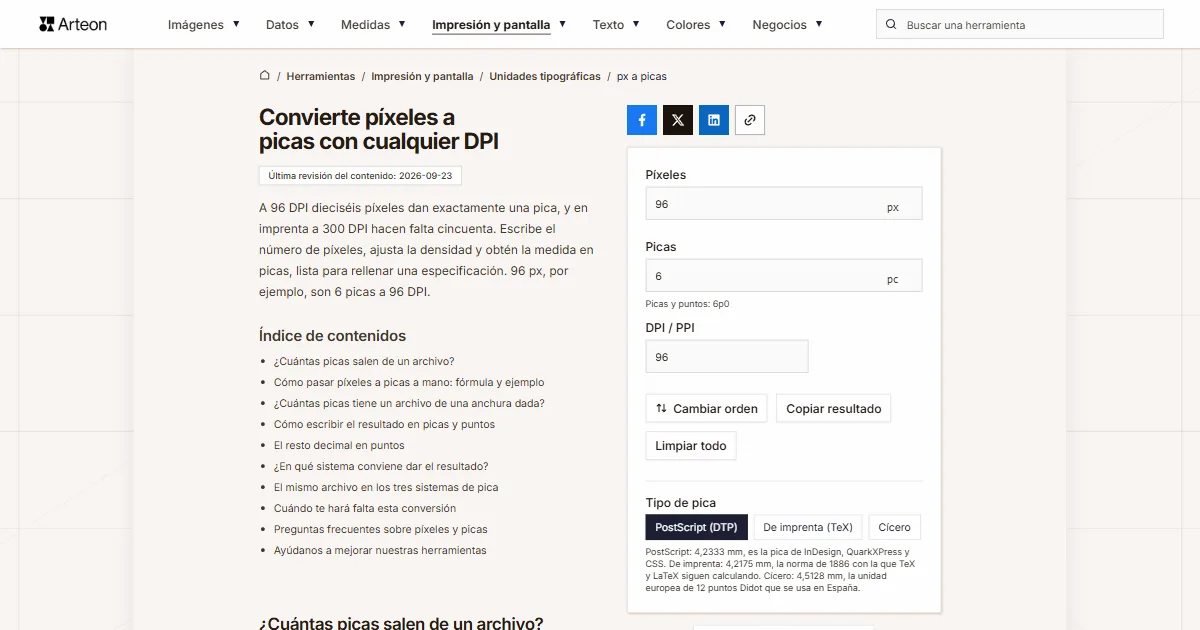1200x630 pixels.
Task: Select PostScript (DTP) pica type
Action: (x=696, y=527)
